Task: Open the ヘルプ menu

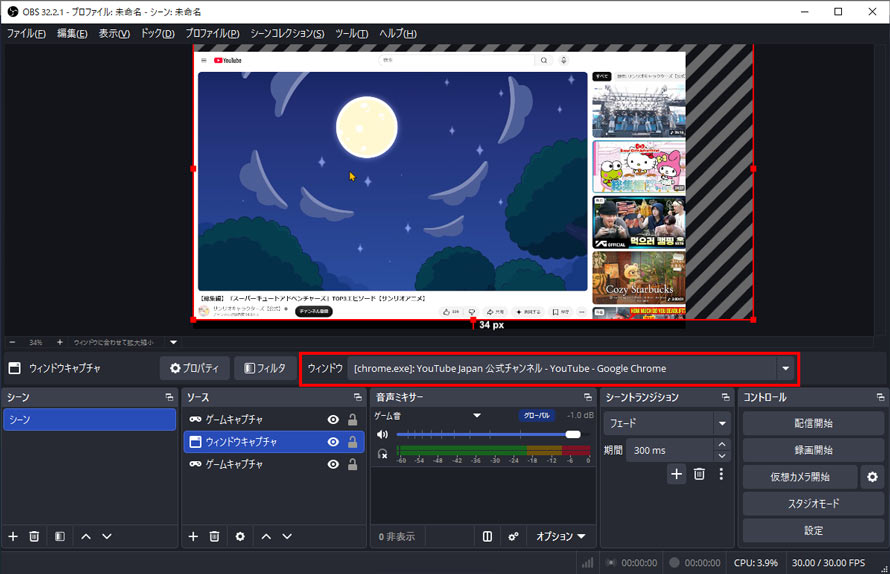Action: pyautogui.click(x=397, y=33)
